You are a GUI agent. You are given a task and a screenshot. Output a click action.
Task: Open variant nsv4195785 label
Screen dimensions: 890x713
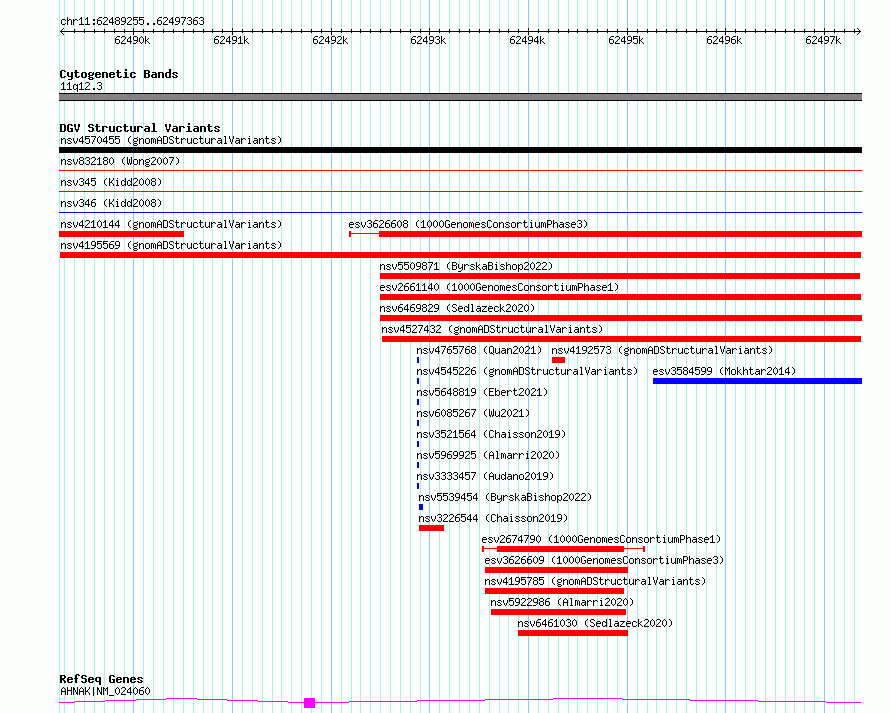(x=595, y=581)
